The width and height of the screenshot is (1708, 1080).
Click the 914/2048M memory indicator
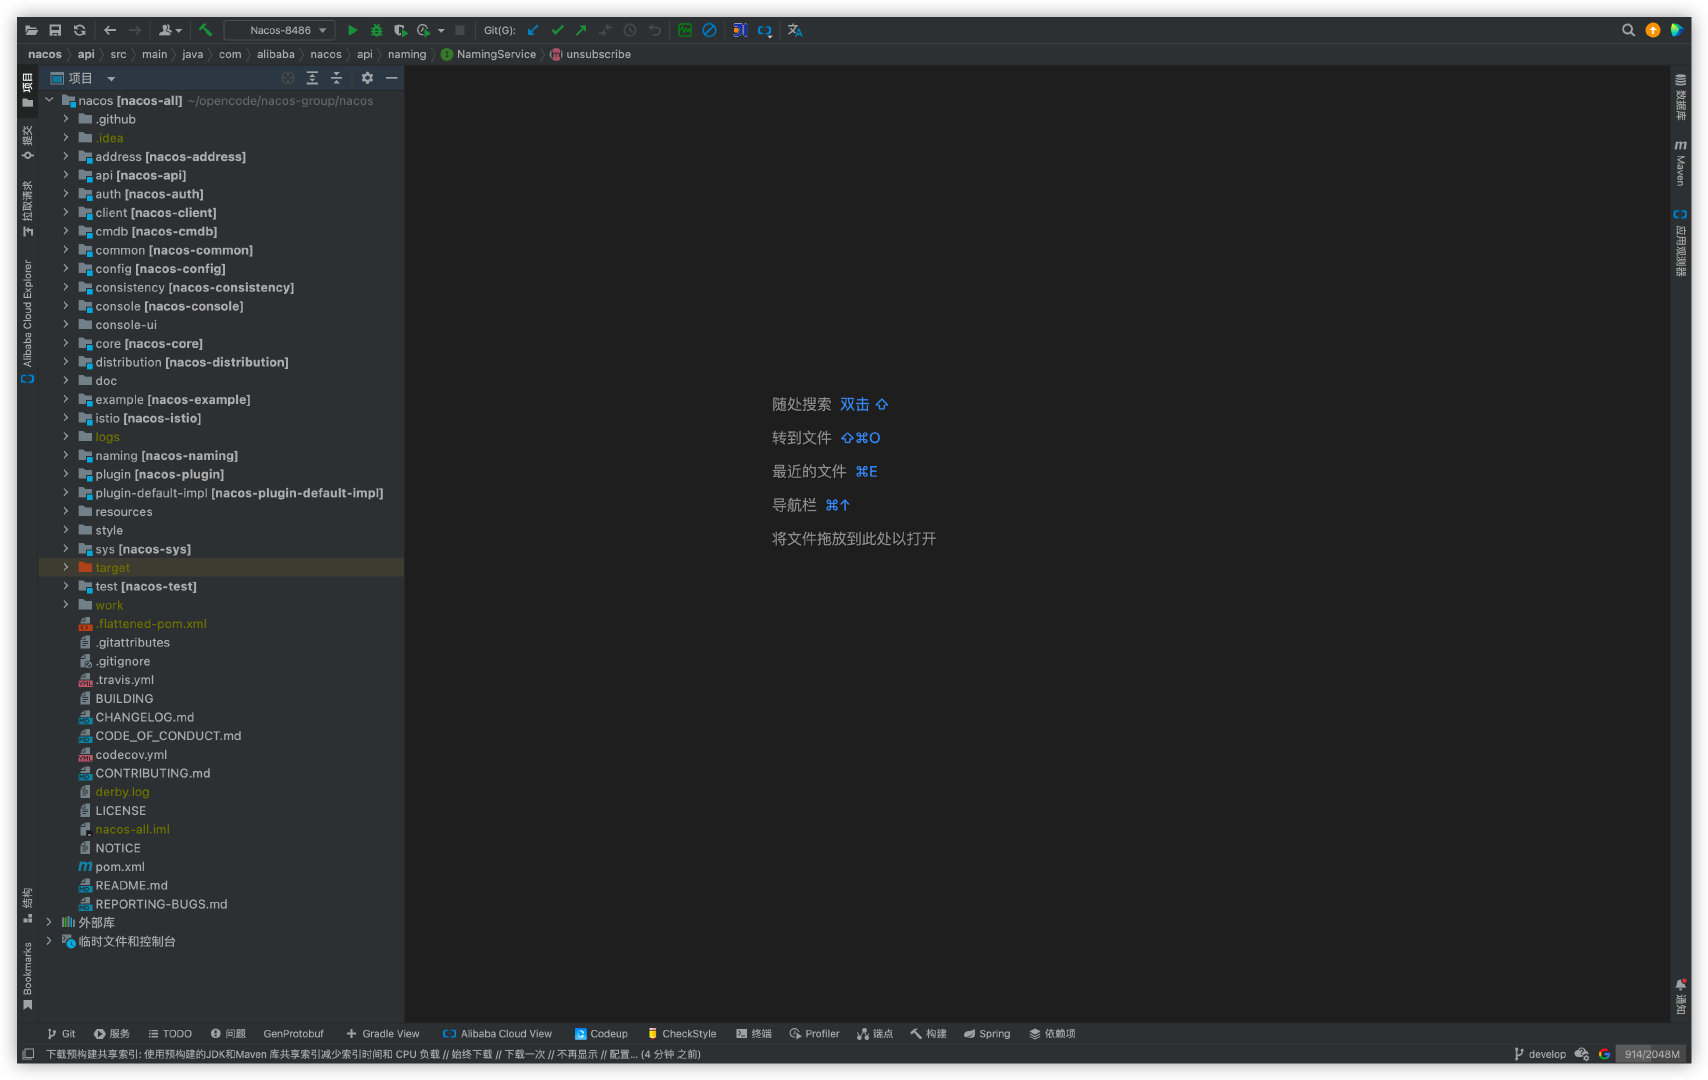point(1651,1054)
